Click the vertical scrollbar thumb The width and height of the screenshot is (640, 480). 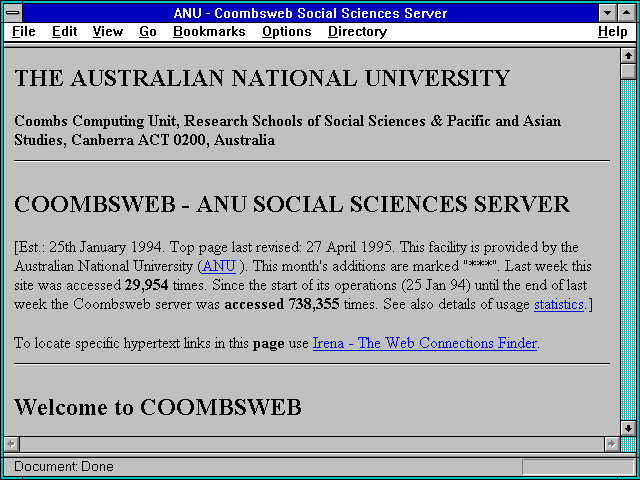628,71
